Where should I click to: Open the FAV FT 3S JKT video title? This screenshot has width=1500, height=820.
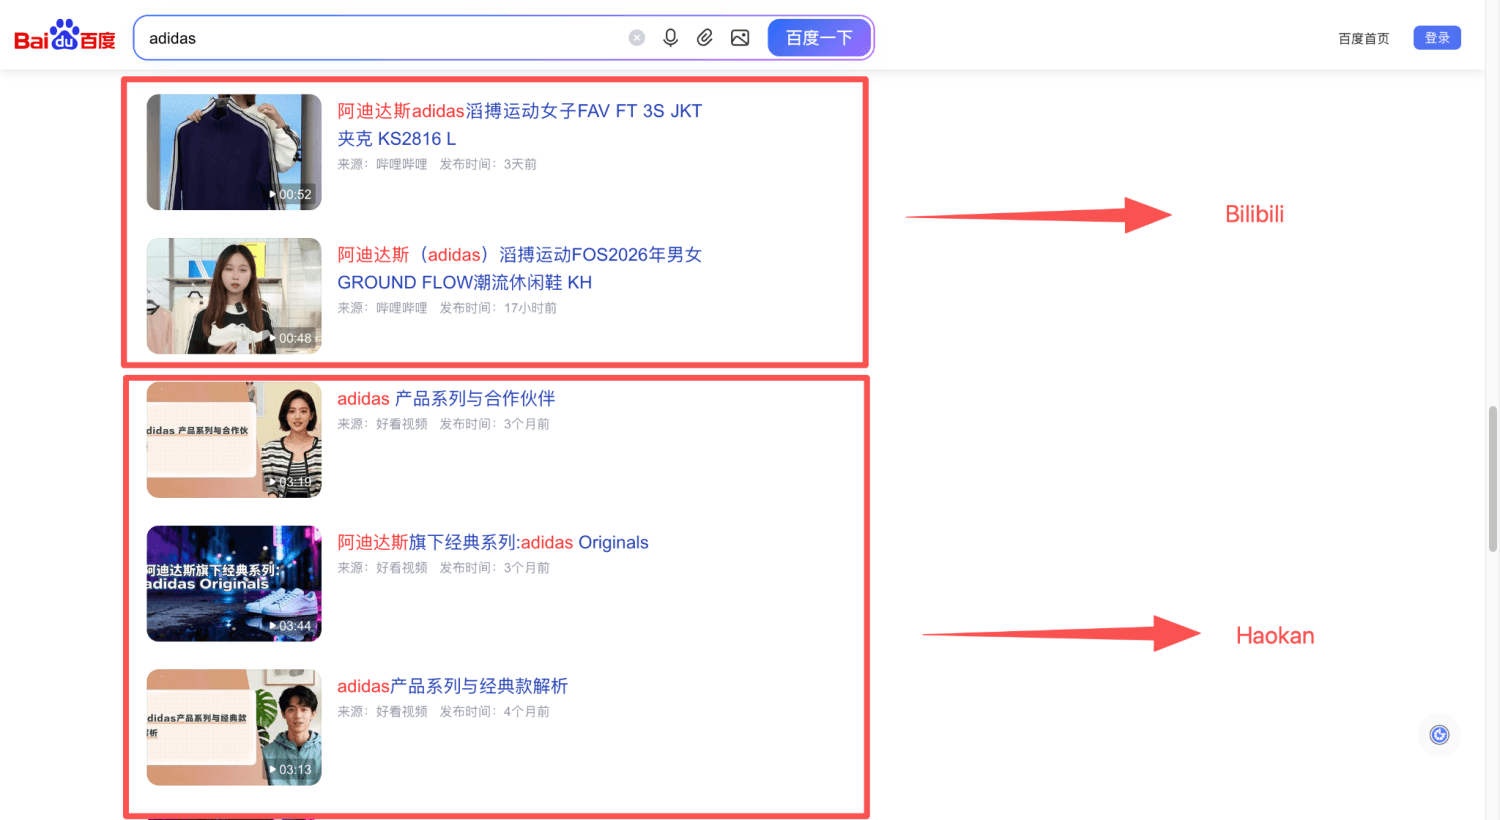[x=520, y=125]
